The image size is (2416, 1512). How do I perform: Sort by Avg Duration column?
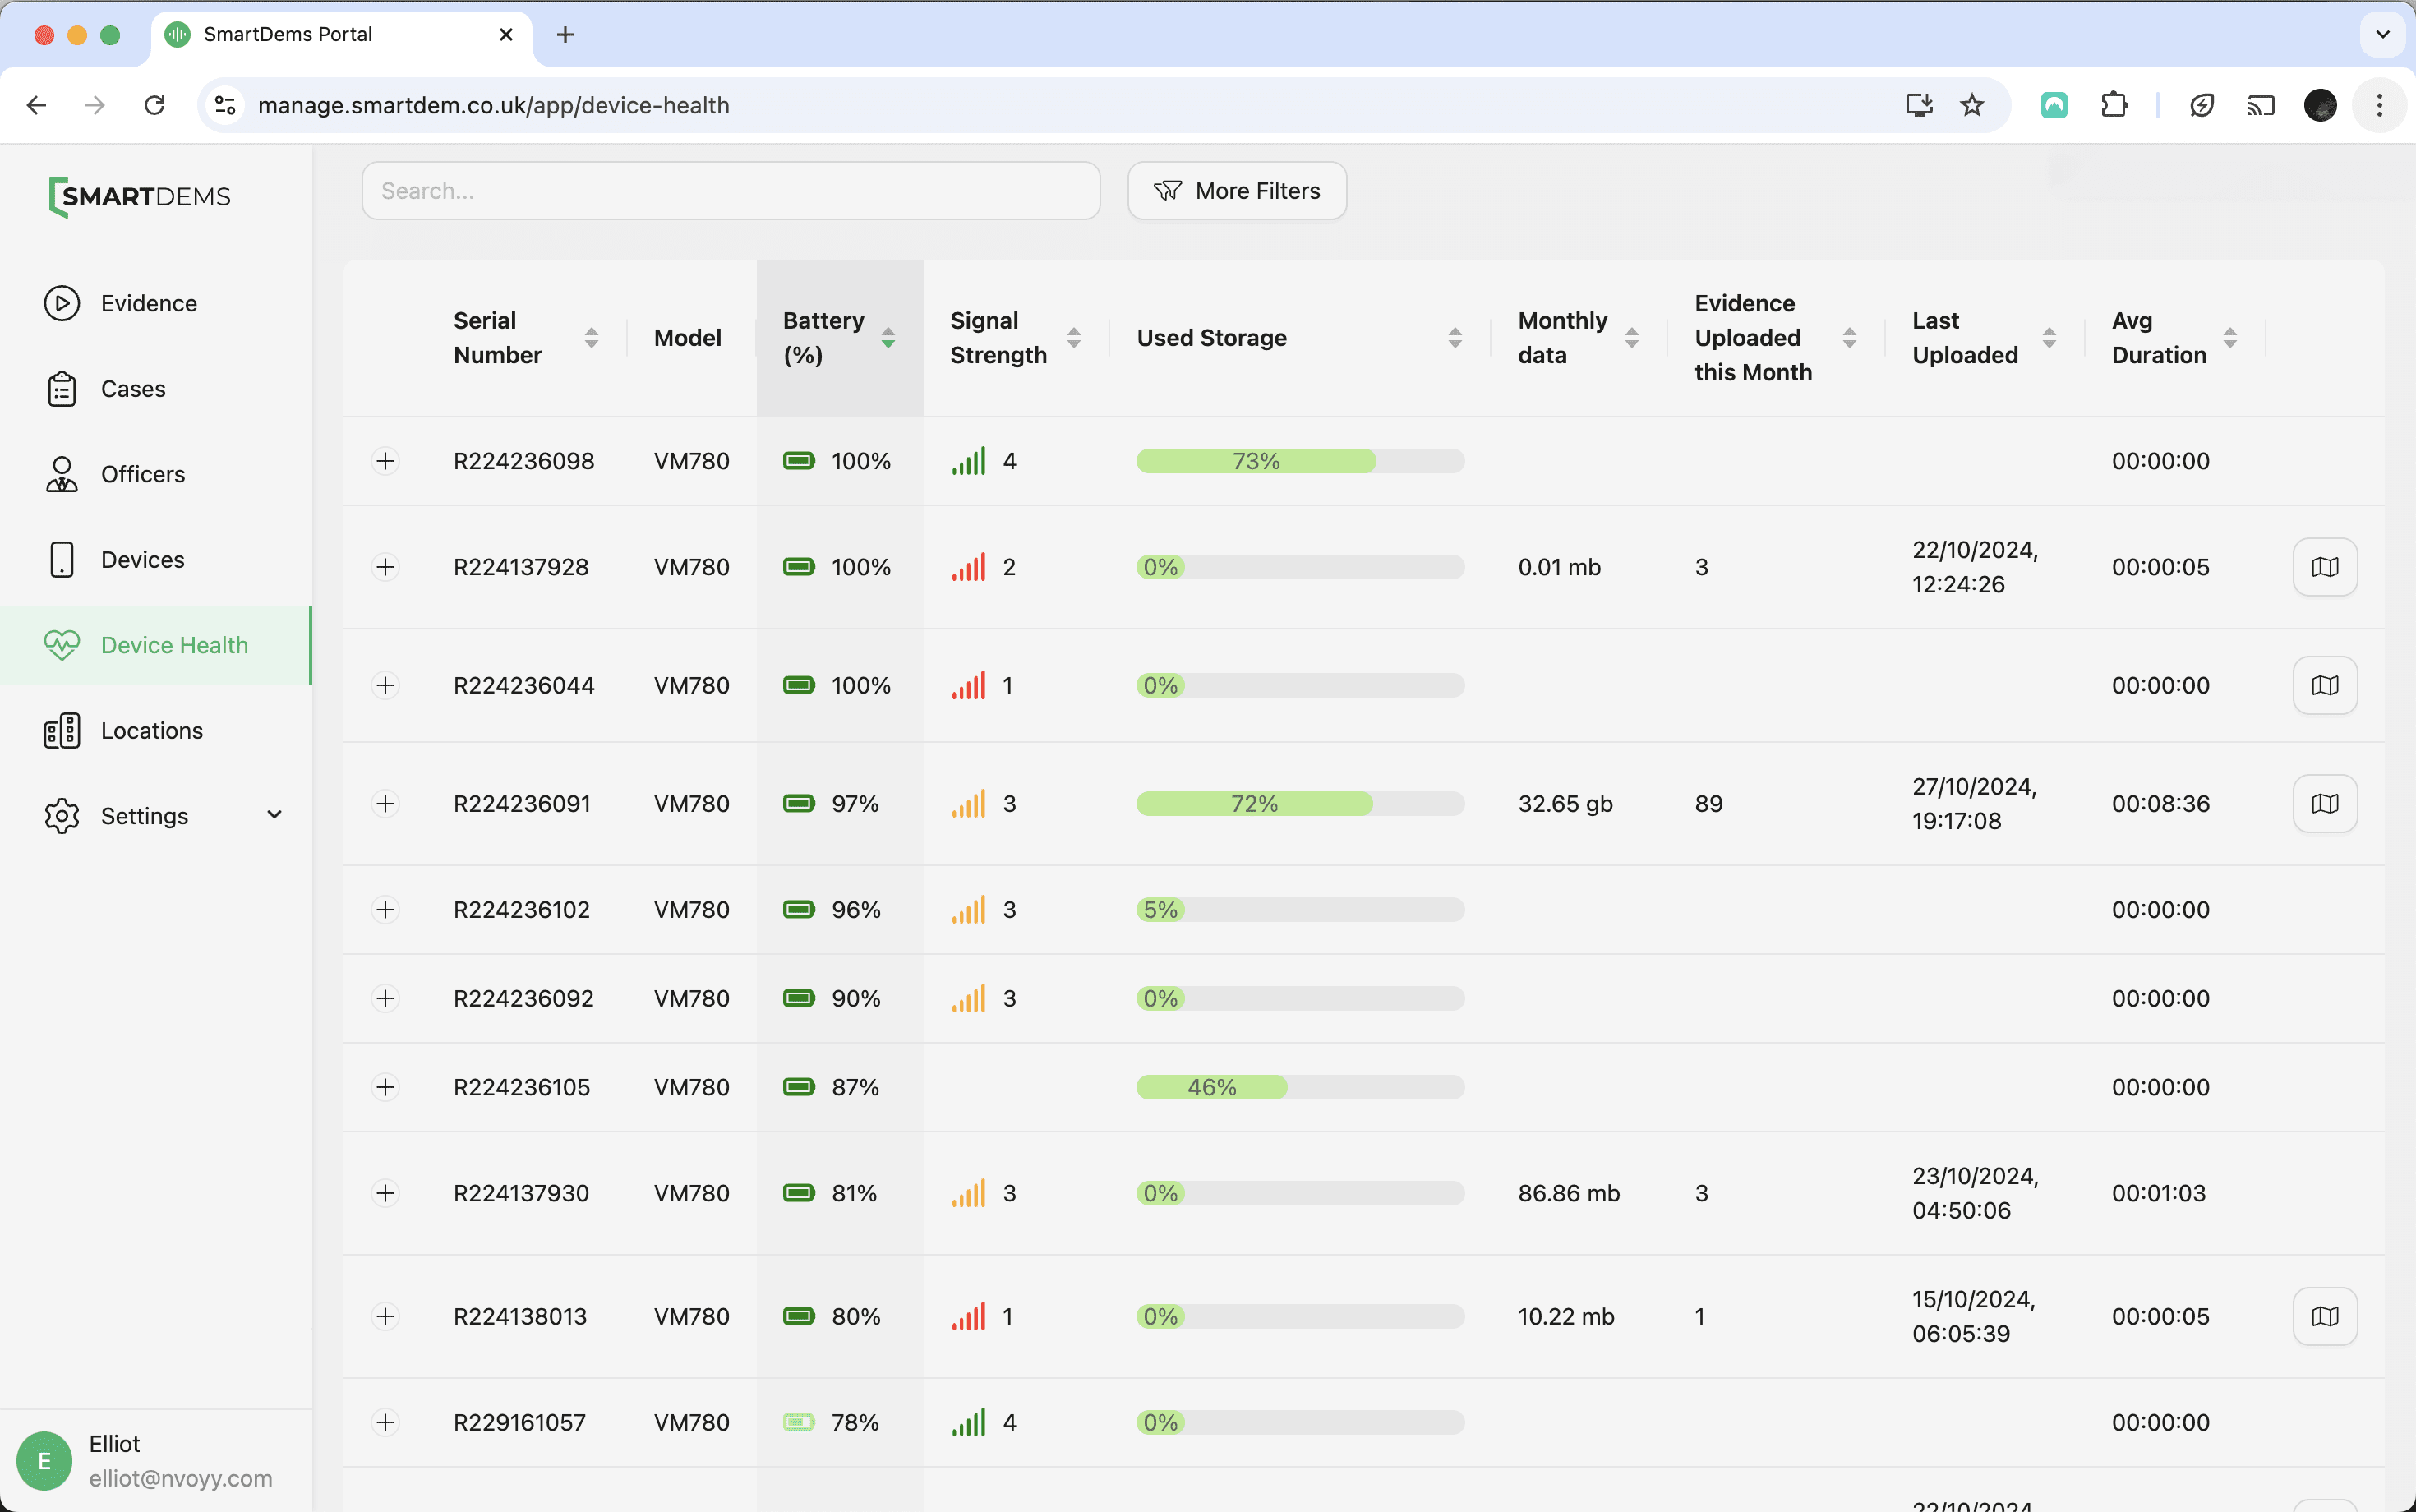point(2230,338)
